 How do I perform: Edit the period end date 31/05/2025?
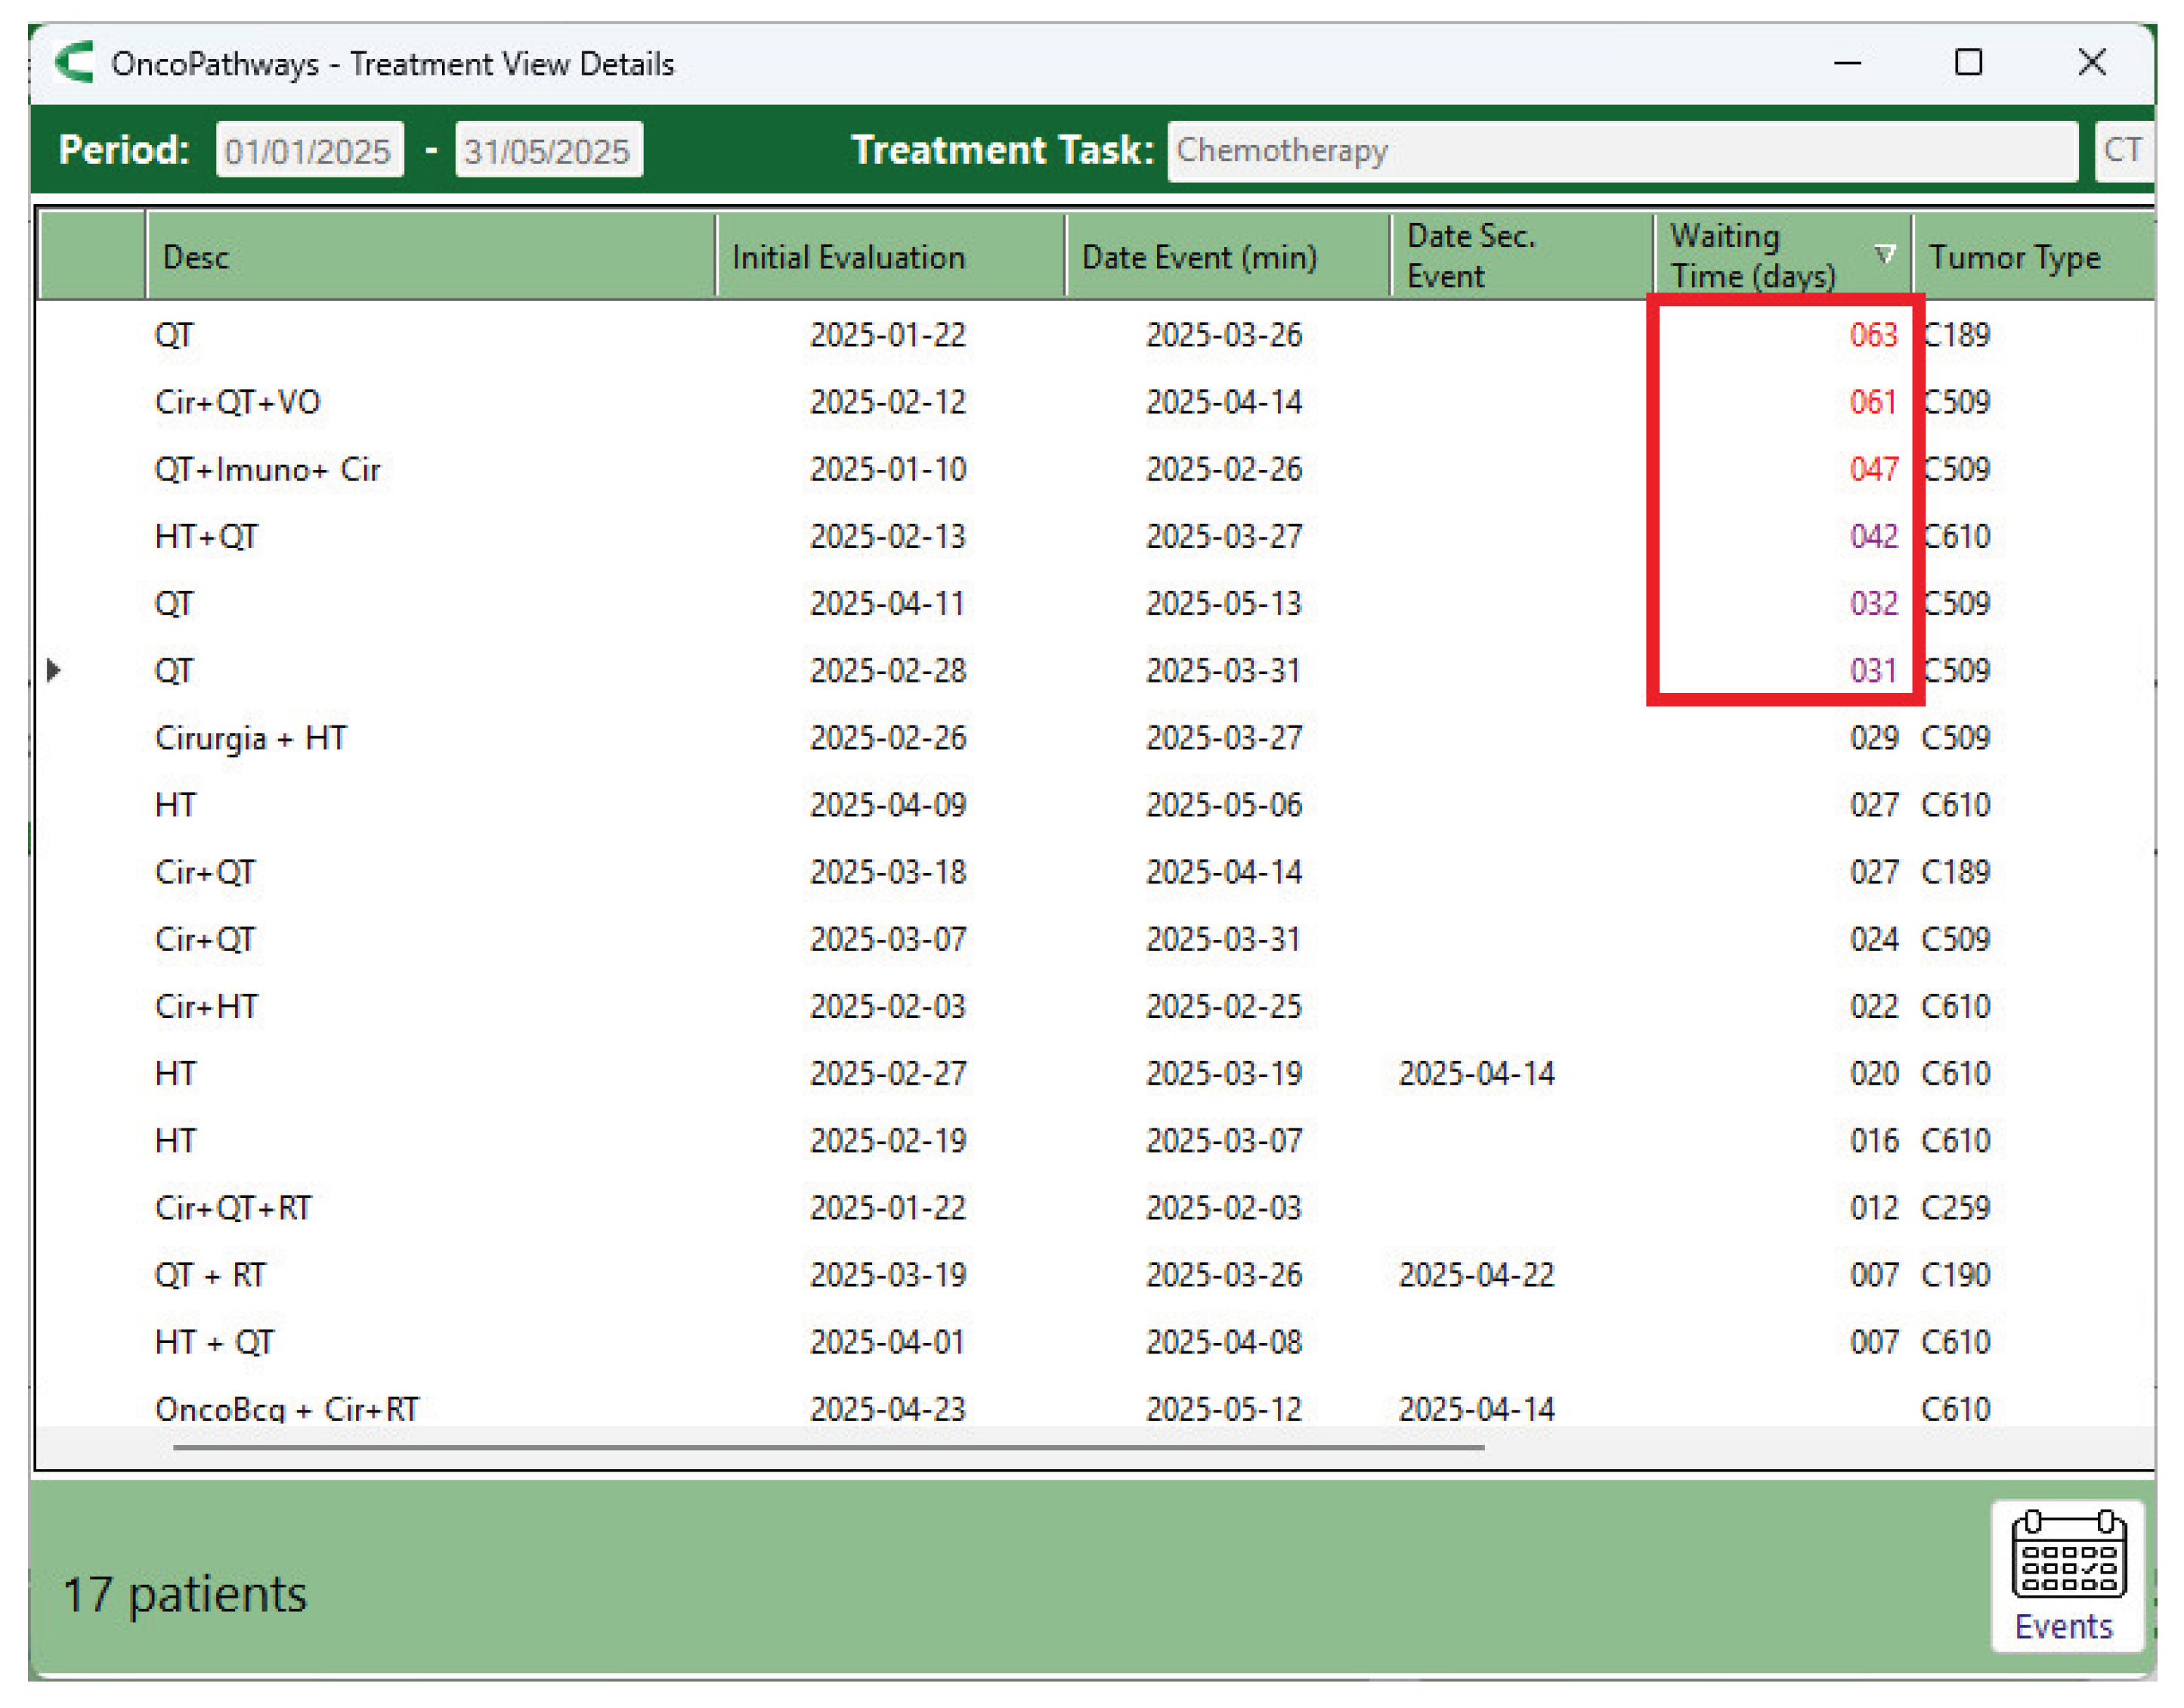click(547, 150)
